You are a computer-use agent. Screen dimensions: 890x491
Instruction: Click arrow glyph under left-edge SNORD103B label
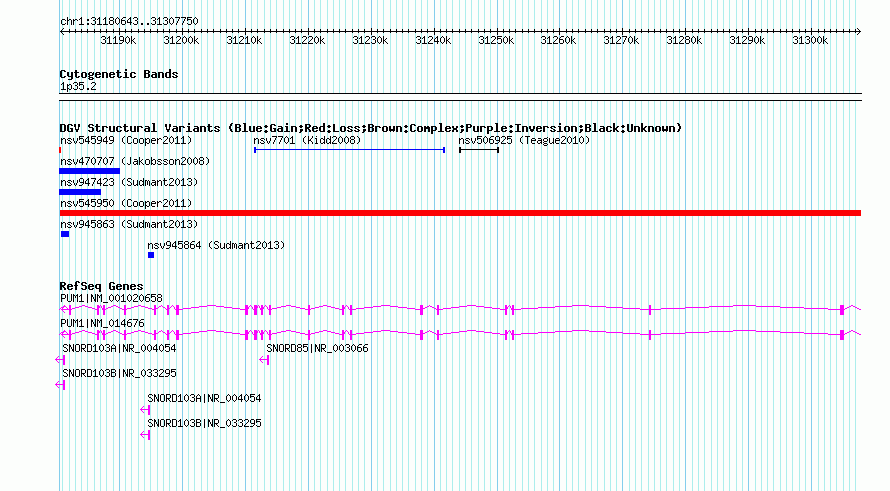(x=60, y=385)
